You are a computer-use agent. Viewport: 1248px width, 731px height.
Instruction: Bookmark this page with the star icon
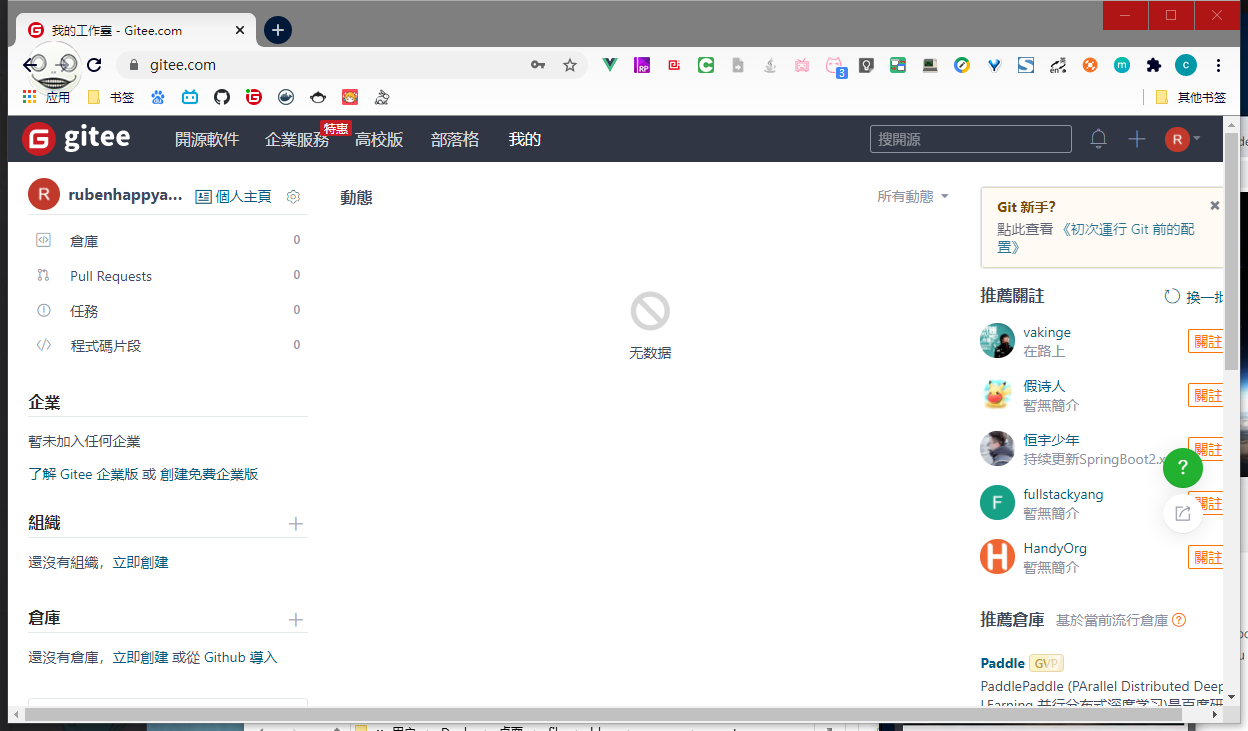point(570,65)
